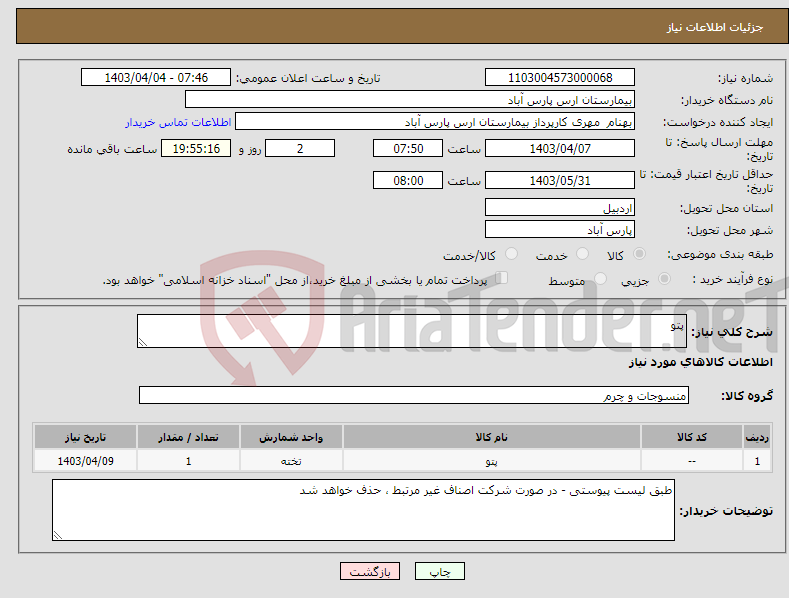Viewport: 789px width, 598px height.
Task: Click the unit cell تخته
Action: point(291,461)
